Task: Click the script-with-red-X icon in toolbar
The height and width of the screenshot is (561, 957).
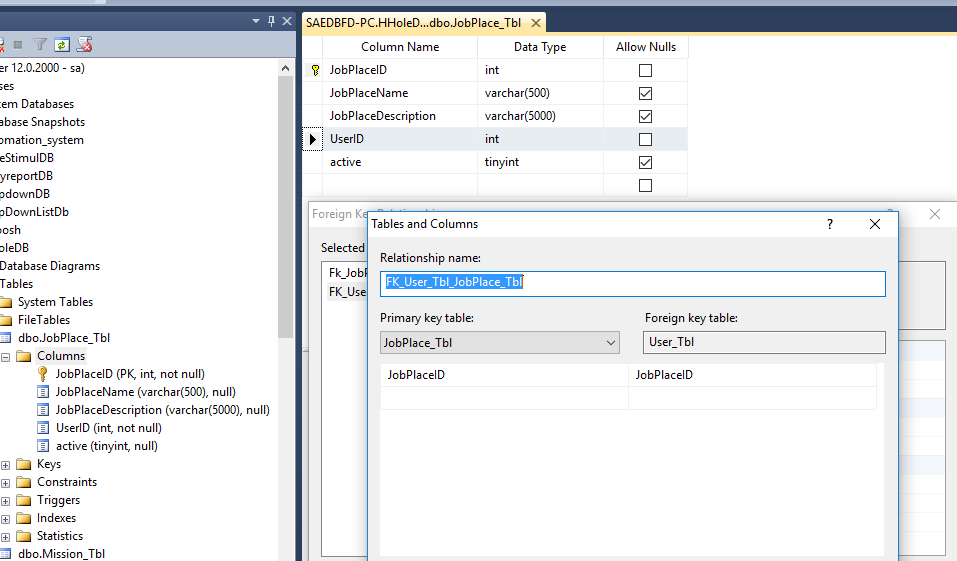Action: (84, 45)
